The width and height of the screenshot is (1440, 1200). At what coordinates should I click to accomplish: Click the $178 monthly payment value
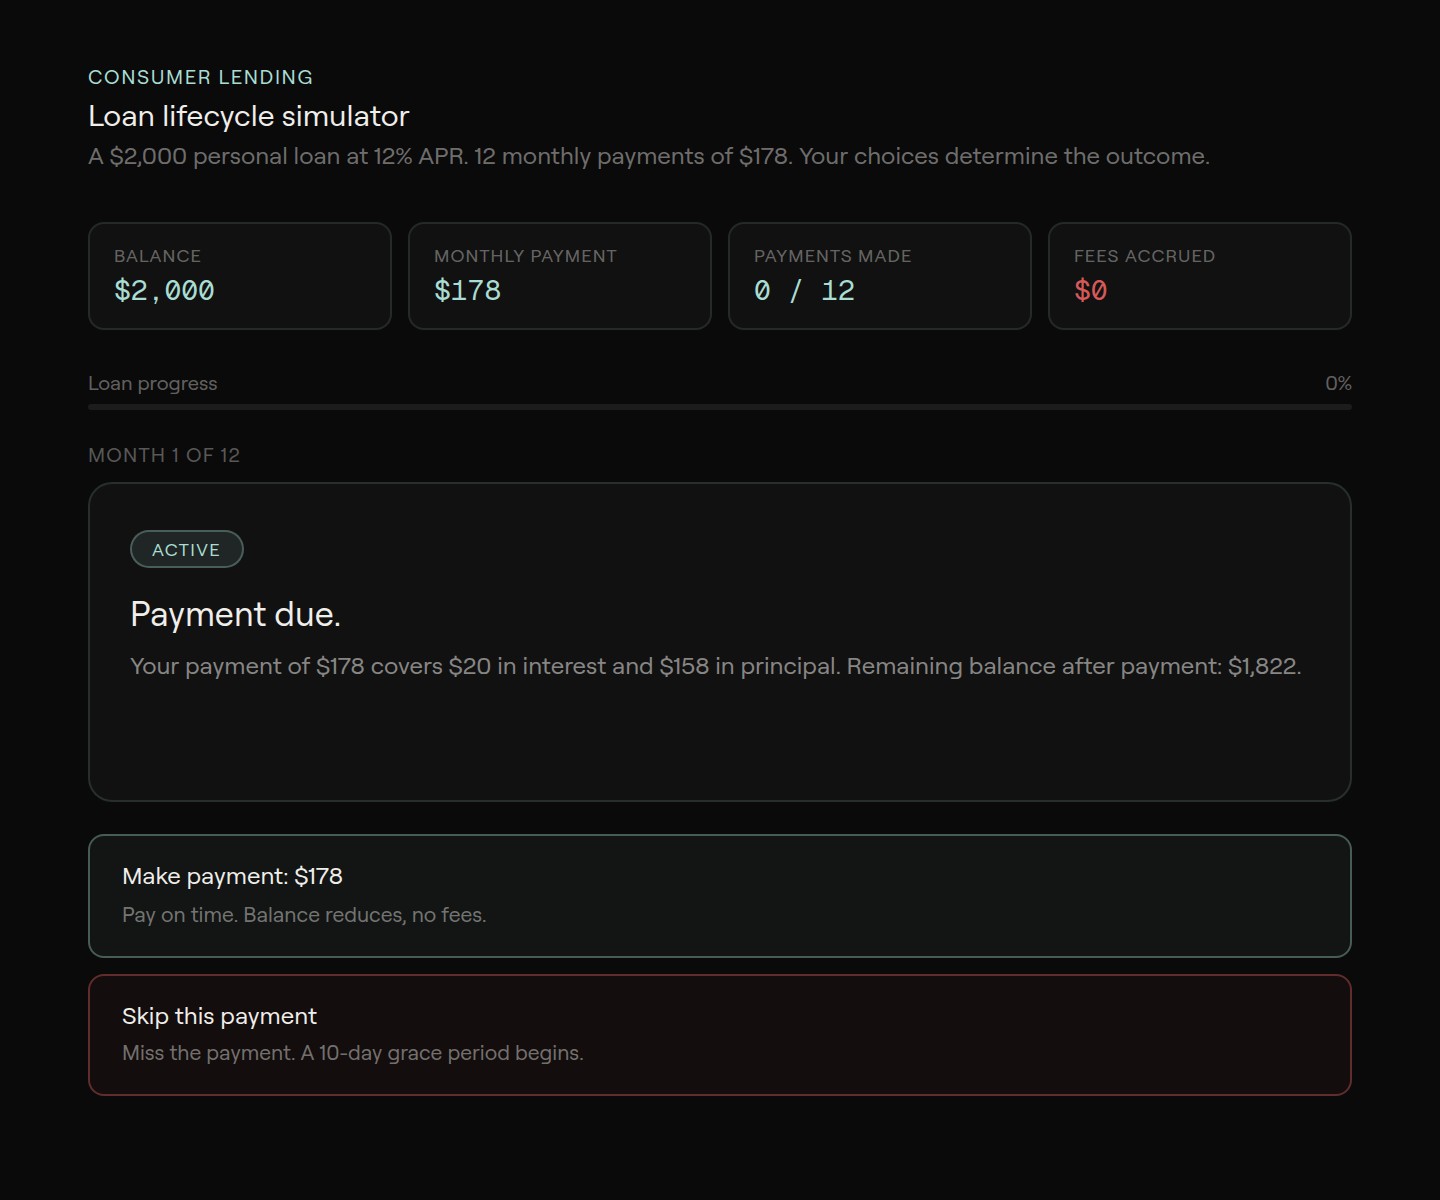coord(466,291)
